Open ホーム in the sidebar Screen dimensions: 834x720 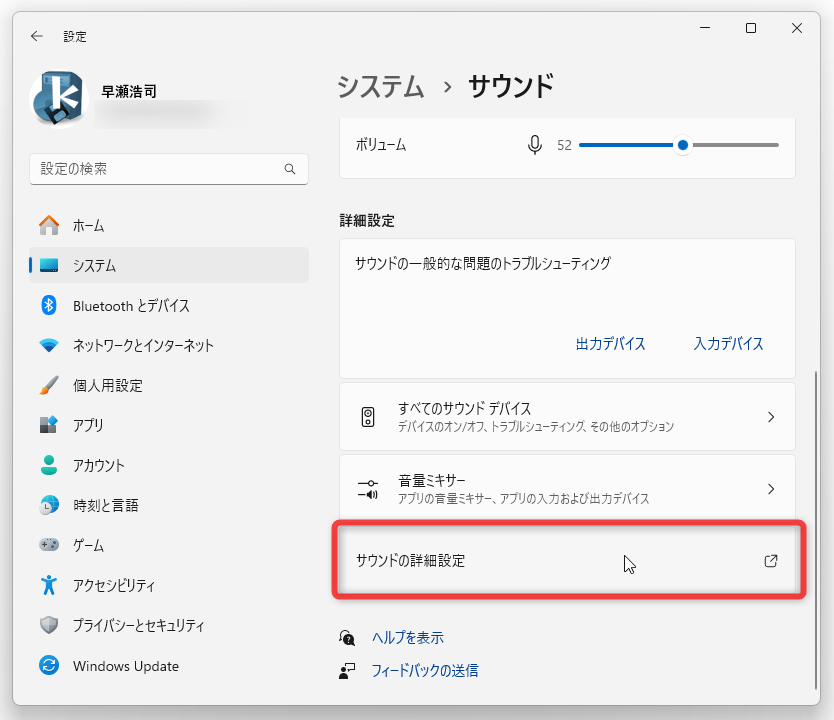pyautogui.click(x=169, y=225)
